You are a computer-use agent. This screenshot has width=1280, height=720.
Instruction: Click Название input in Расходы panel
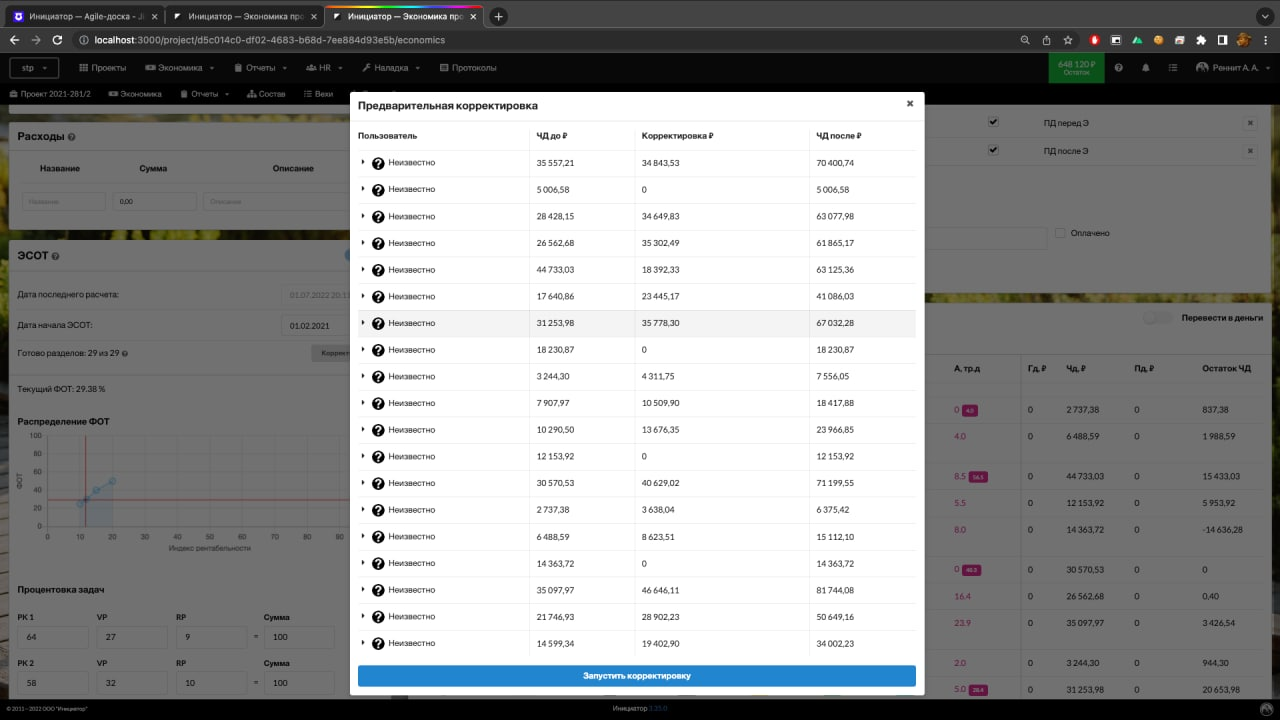[x=65, y=201]
